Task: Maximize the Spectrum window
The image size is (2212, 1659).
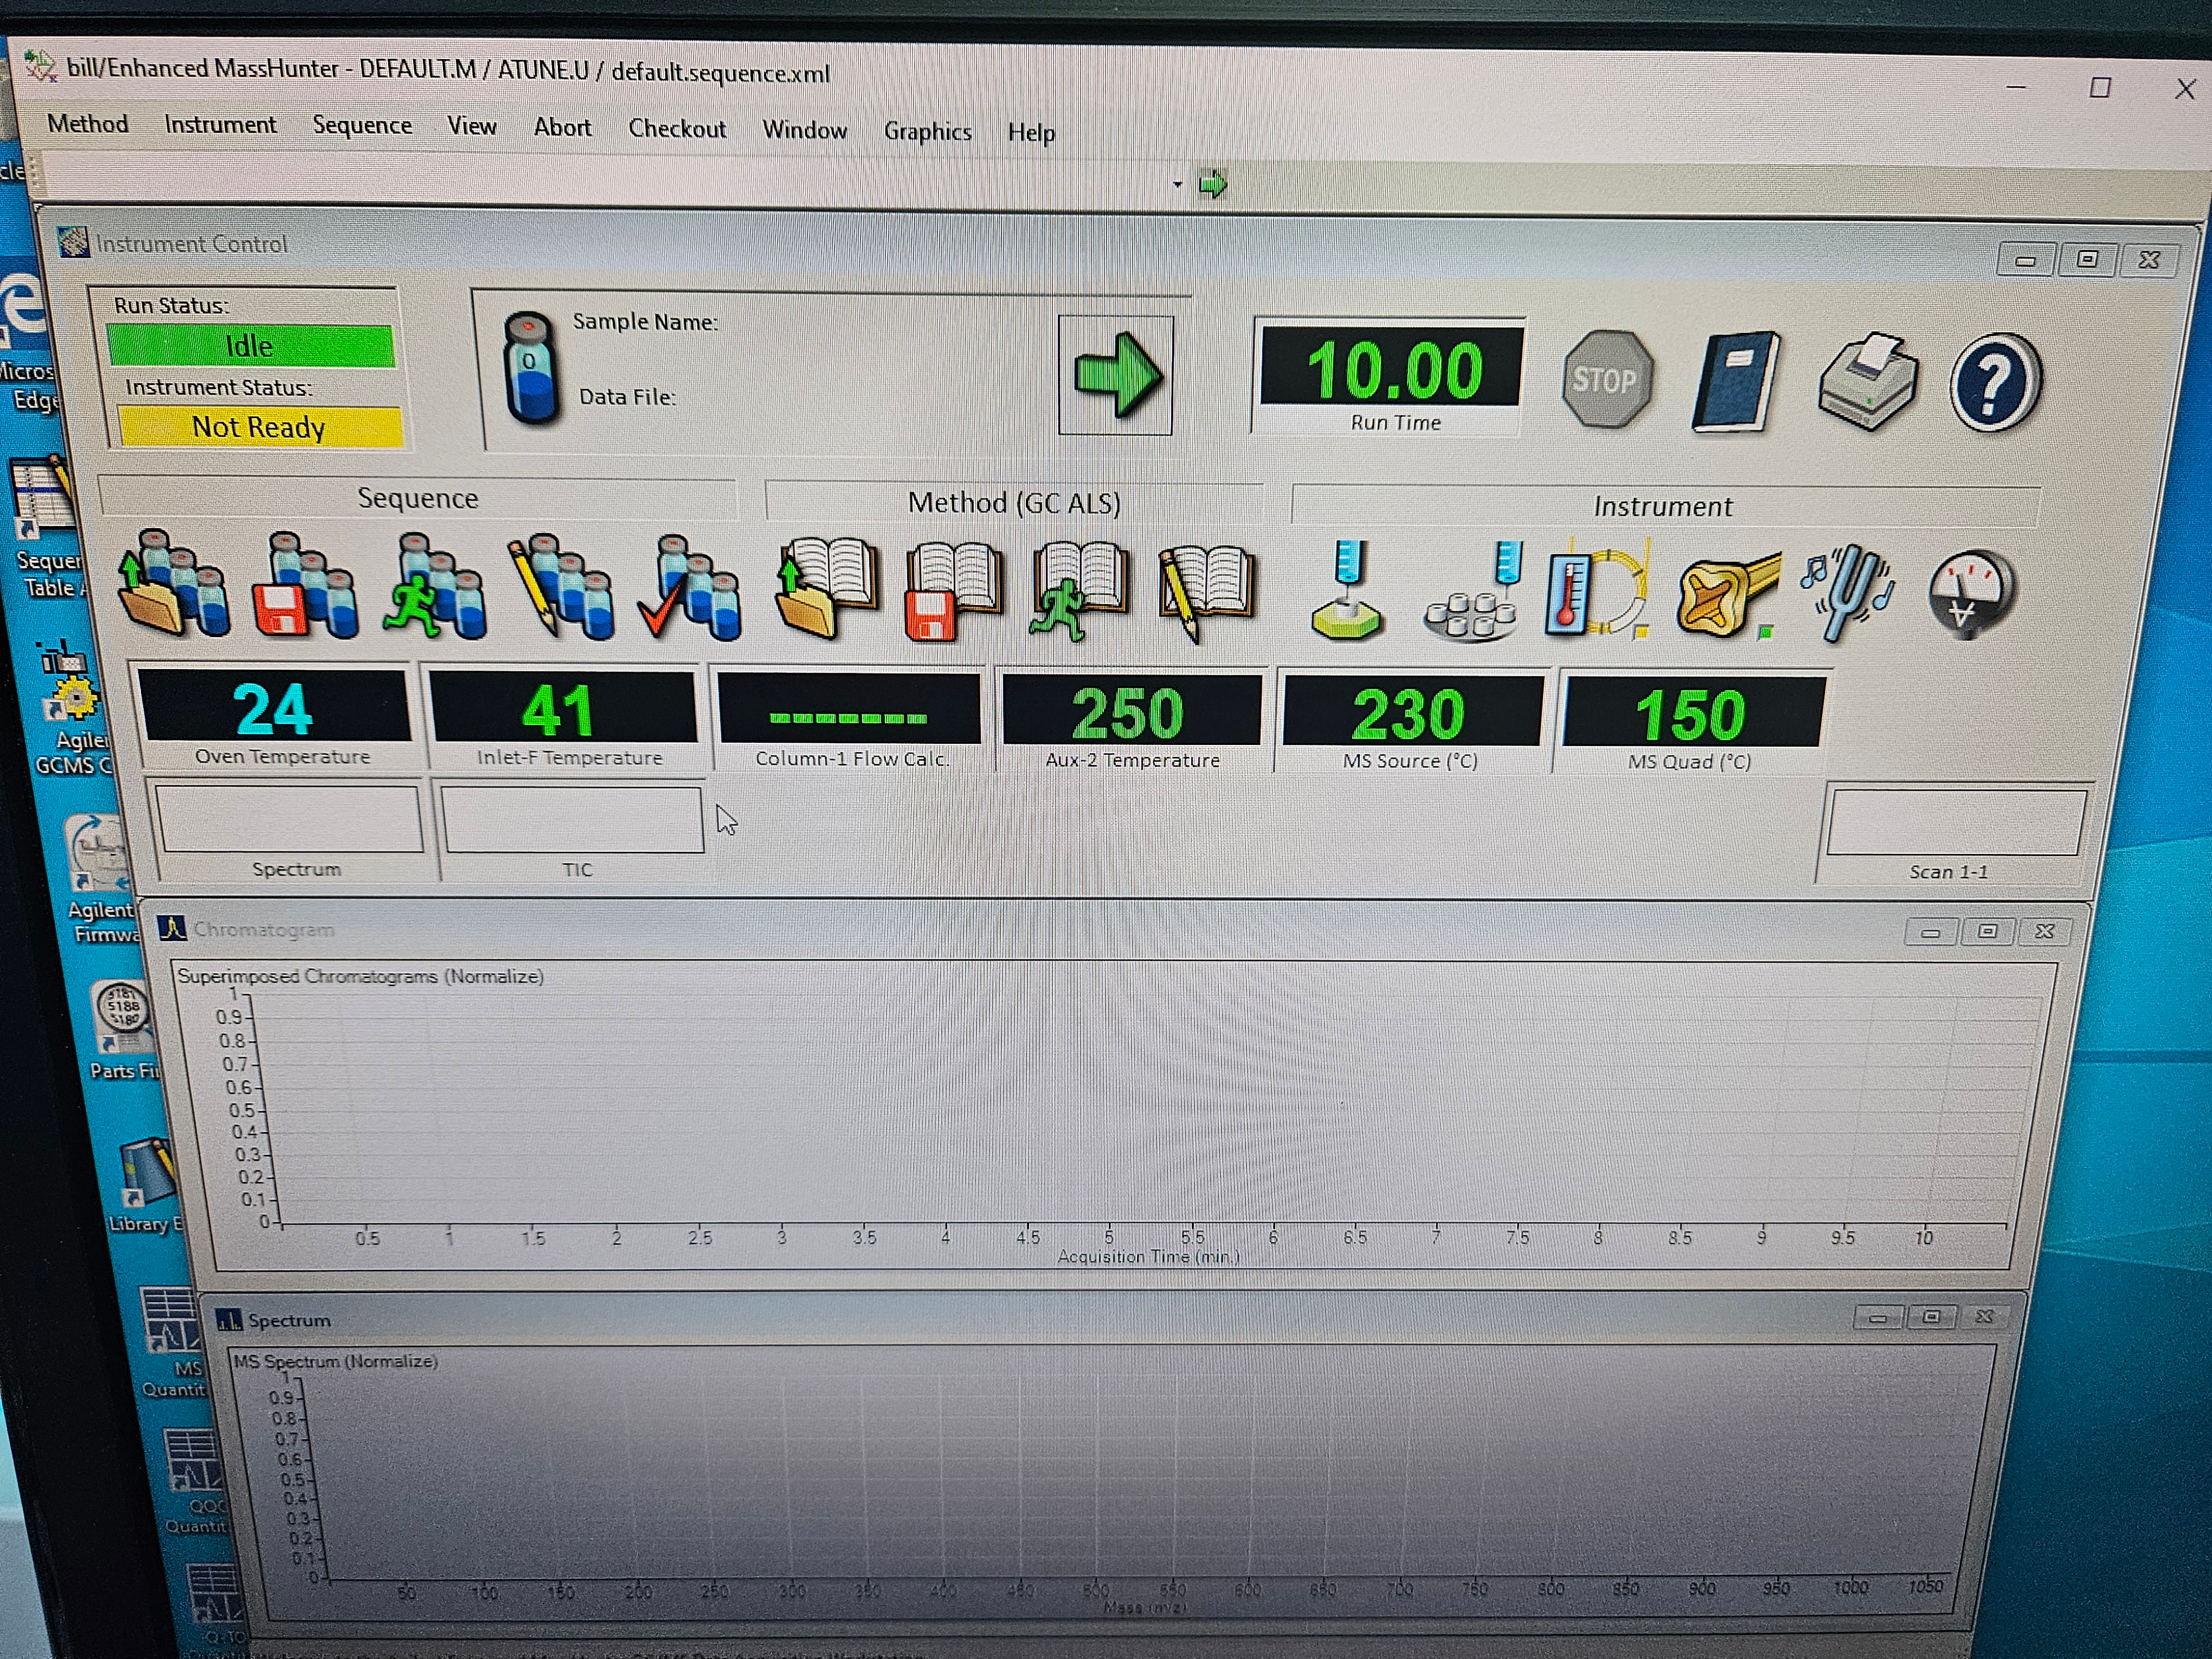Action: [1932, 1317]
